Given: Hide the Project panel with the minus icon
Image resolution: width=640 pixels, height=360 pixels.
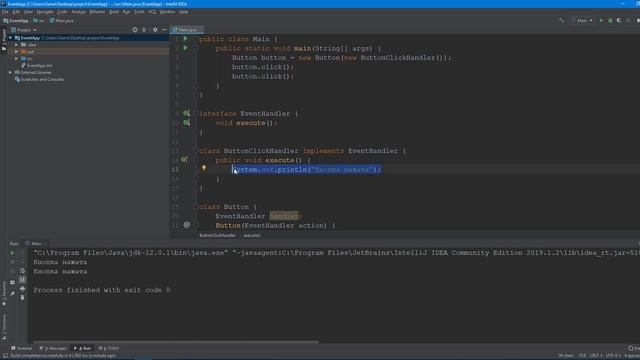Looking at the screenshot, I should [164, 30].
